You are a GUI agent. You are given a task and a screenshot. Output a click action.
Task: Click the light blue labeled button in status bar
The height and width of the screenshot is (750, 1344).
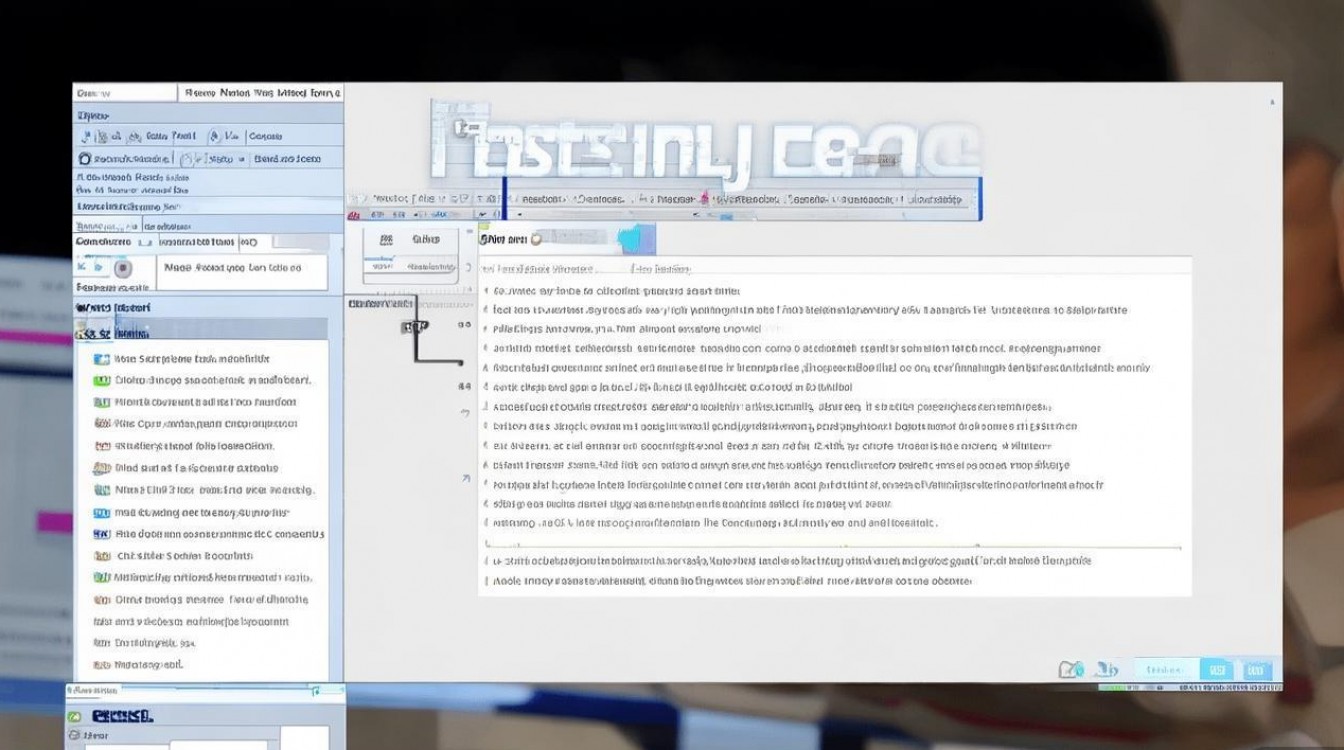pyautogui.click(x=1164, y=669)
